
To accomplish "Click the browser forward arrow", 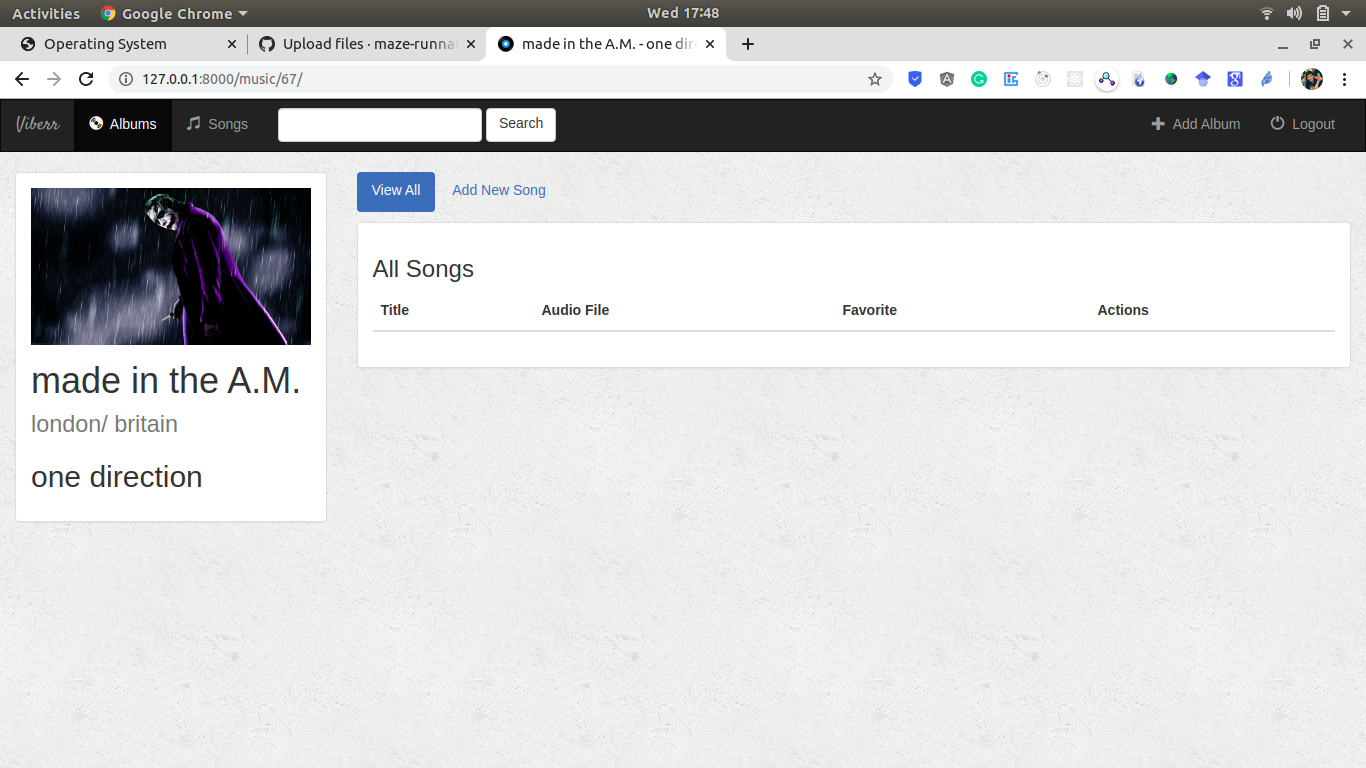I will pyautogui.click(x=54, y=79).
